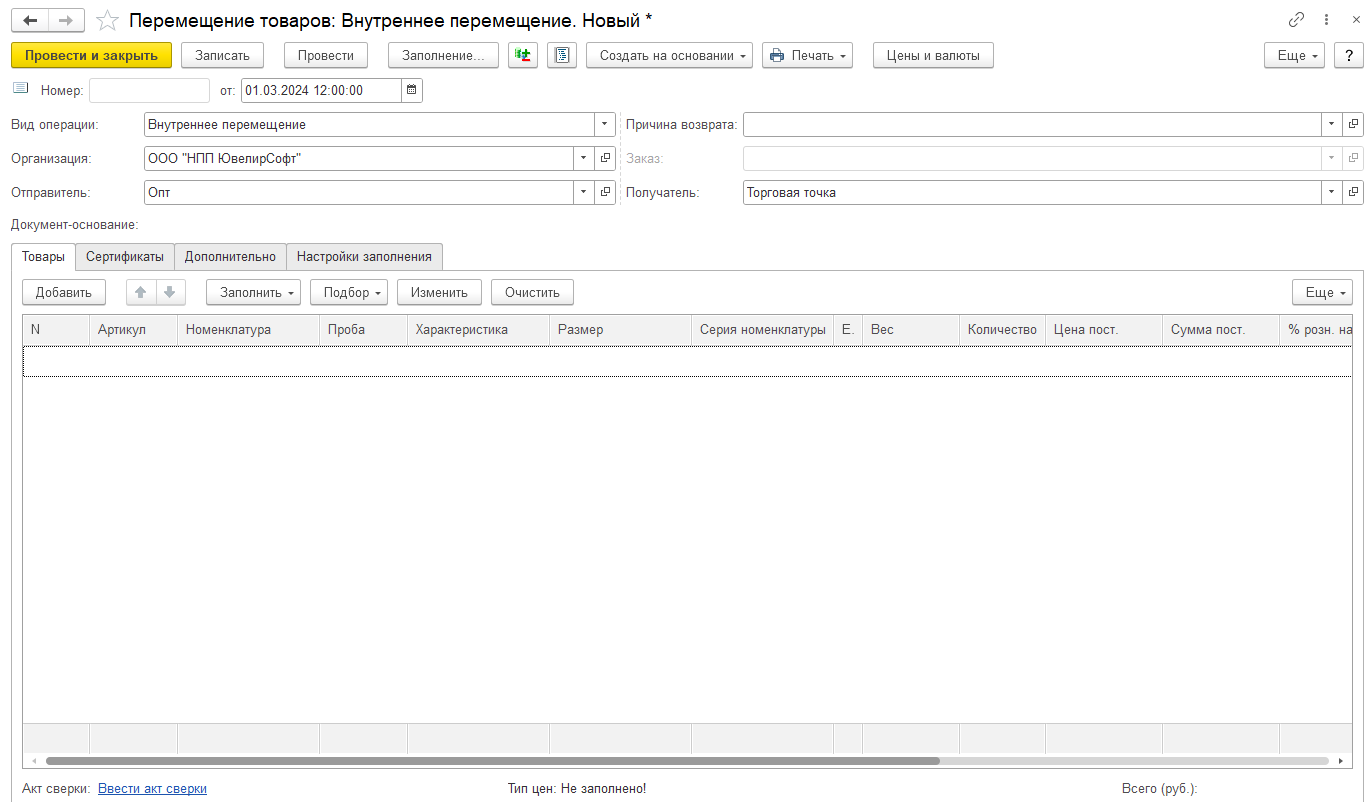Move row down arrow

click(170, 292)
